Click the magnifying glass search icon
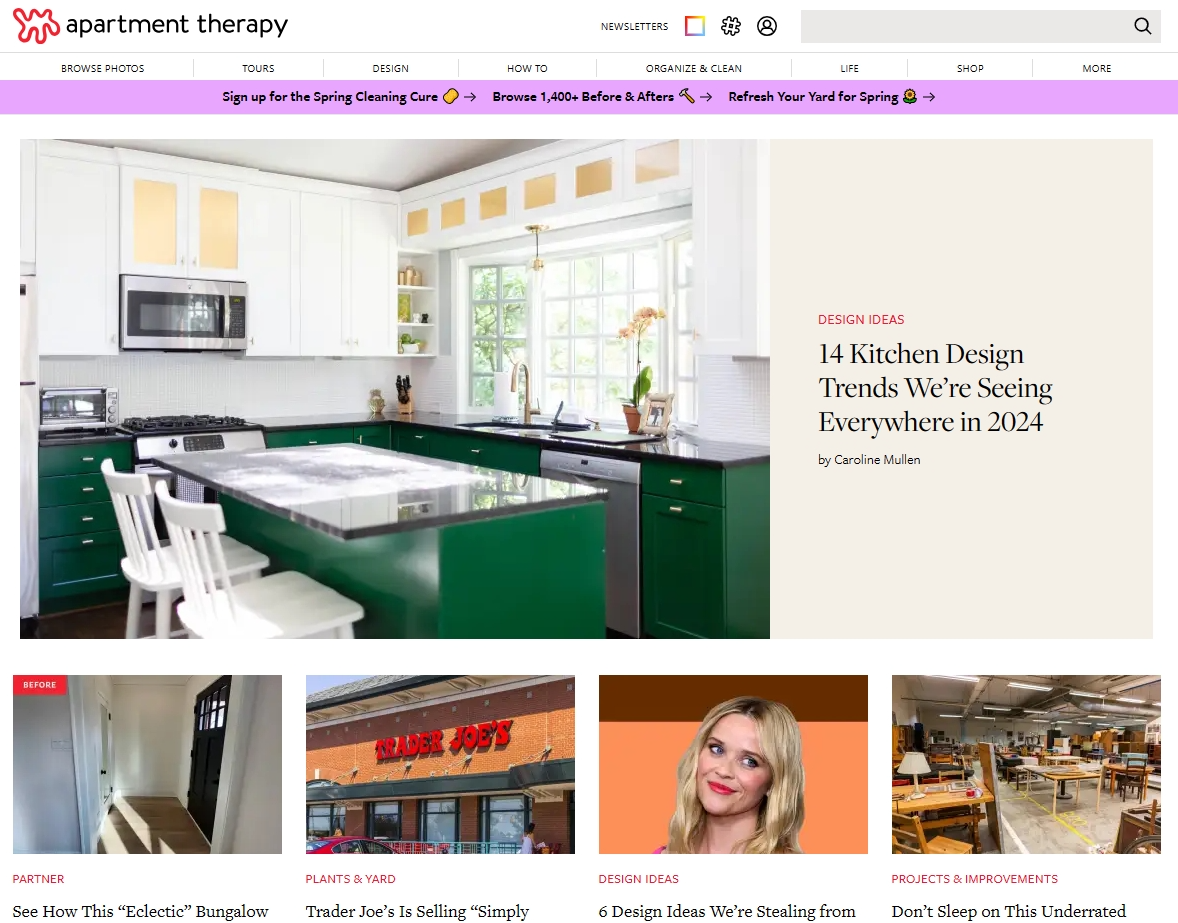The height and width of the screenshot is (923, 1178). click(x=1142, y=26)
